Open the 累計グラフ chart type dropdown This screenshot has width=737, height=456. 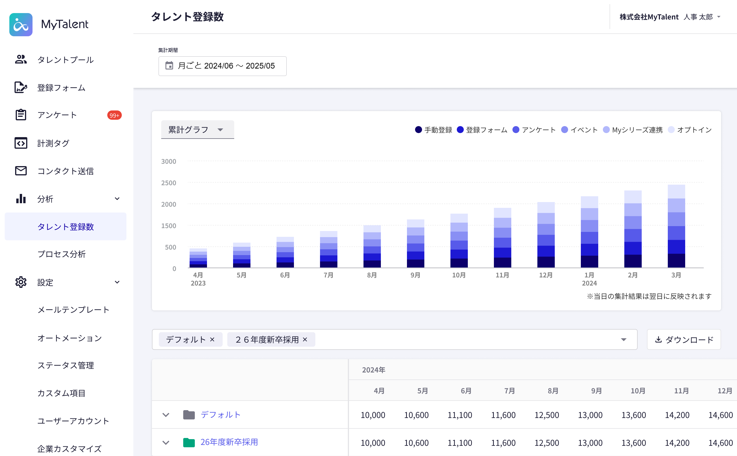[197, 130]
